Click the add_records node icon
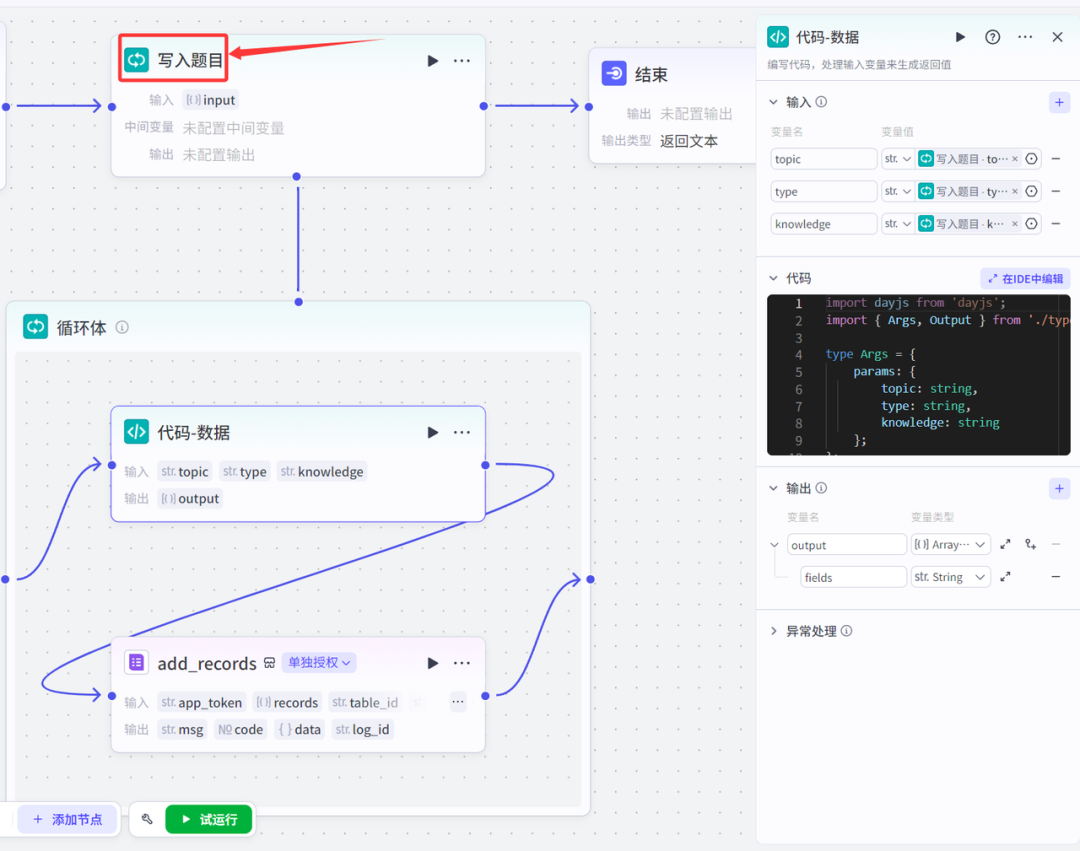 pyautogui.click(x=136, y=662)
